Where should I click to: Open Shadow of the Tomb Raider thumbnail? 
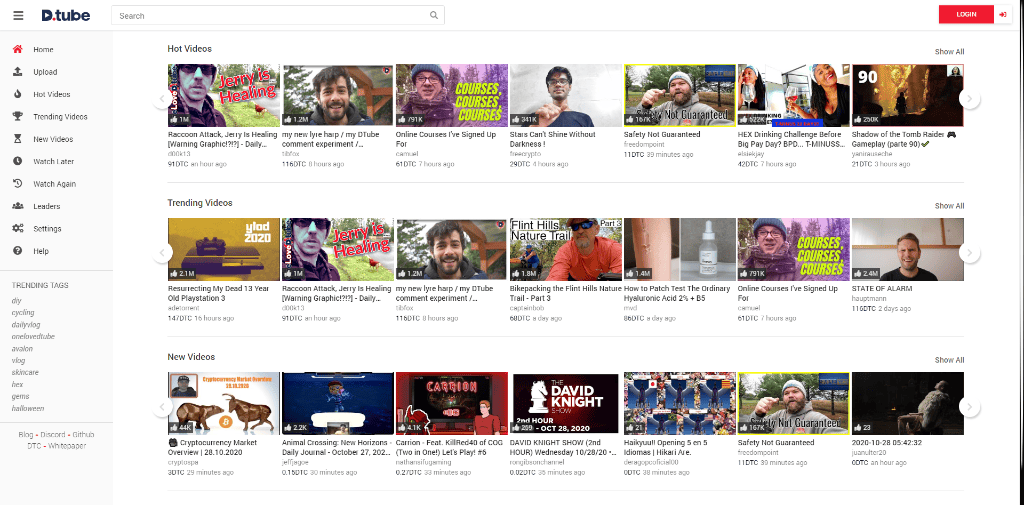pos(908,95)
